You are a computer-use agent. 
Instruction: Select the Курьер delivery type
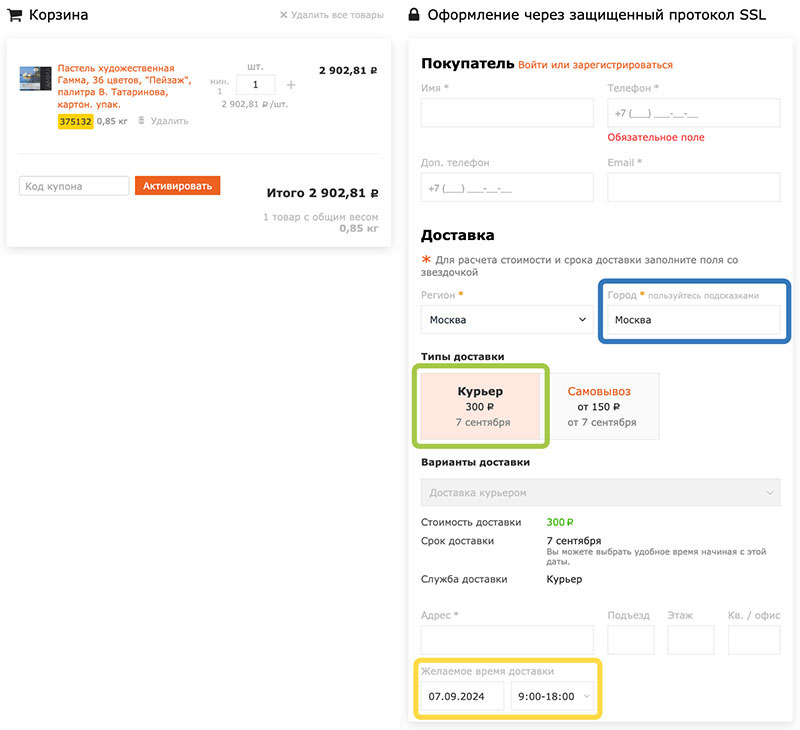[482, 406]
